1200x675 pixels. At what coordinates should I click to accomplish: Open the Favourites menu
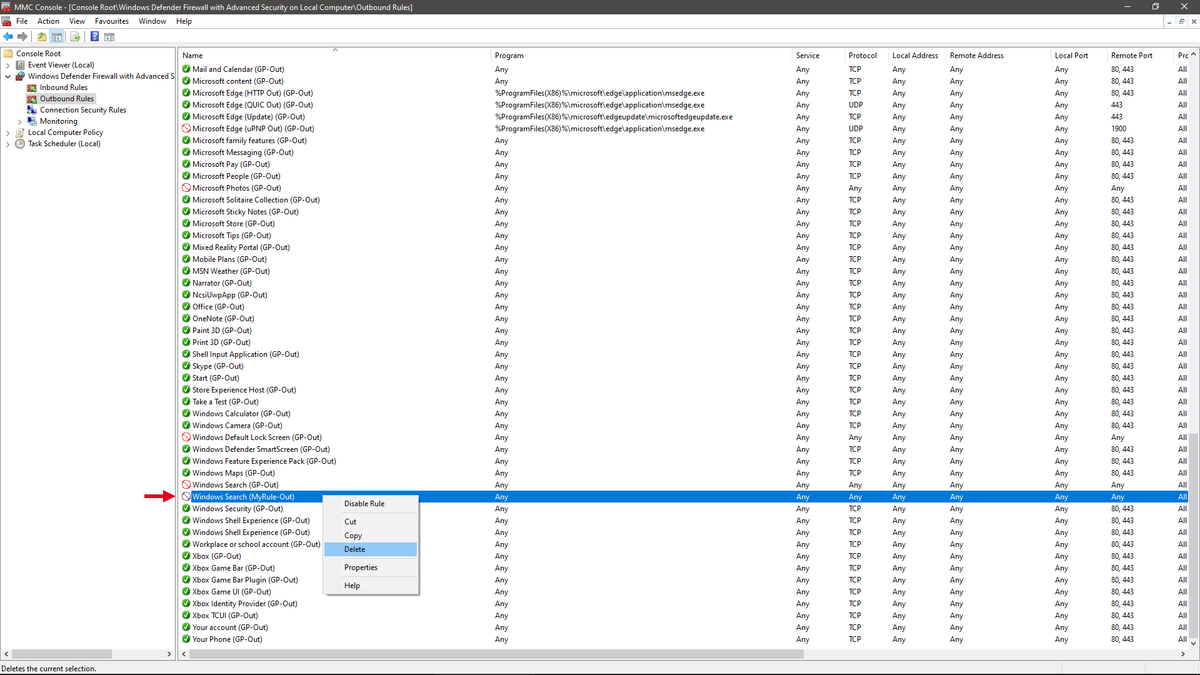tap(112, 21)
